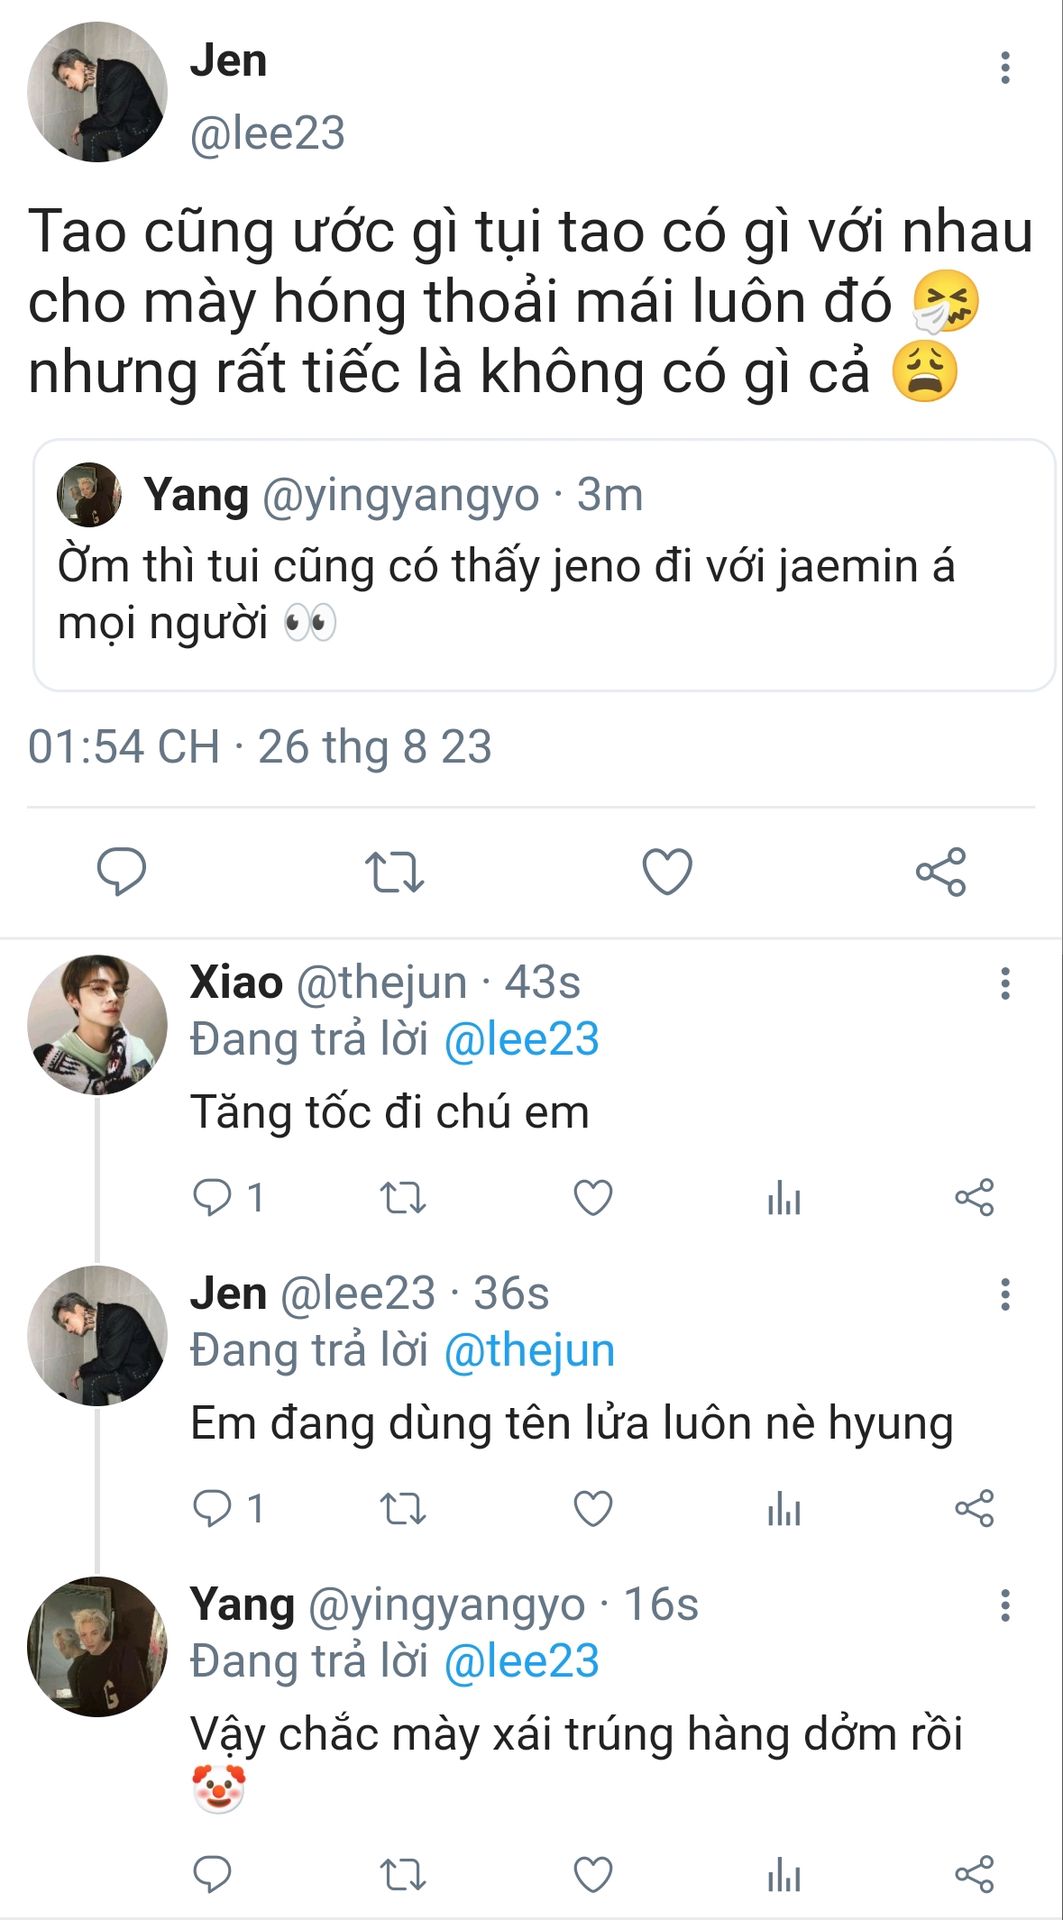Share Jen's reply to @thejun
This screenshot has height=1920, width=1063.
(x=974, y=1508)
